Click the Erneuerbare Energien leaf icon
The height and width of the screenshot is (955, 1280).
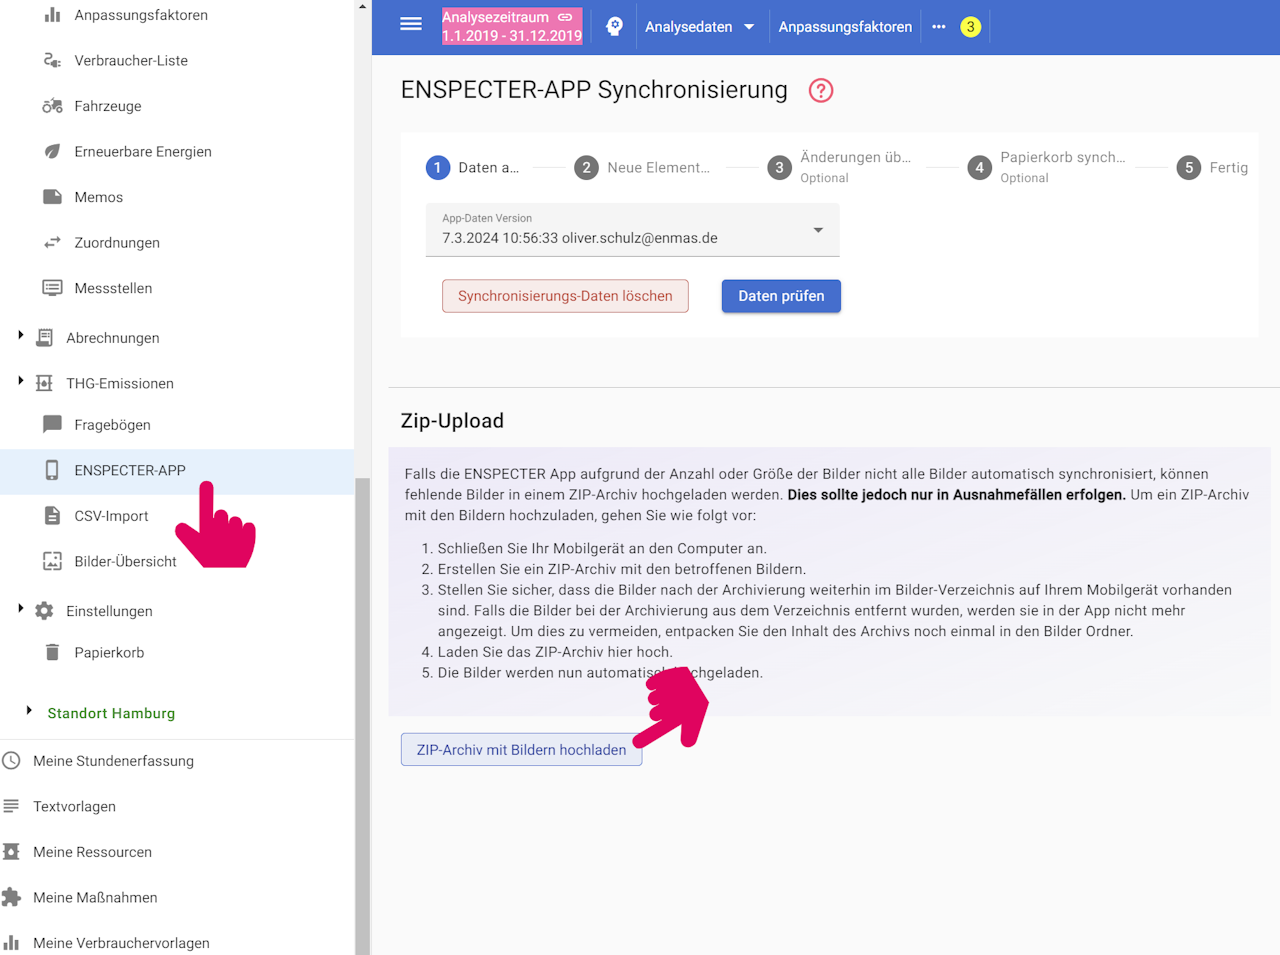(x=52, y=152)
